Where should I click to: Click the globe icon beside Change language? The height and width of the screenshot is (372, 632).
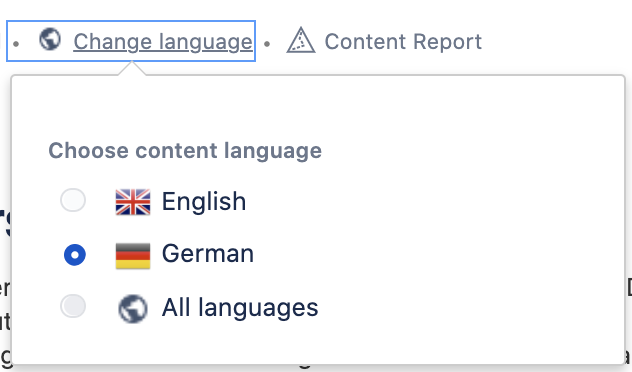click(x=50, y=39)
